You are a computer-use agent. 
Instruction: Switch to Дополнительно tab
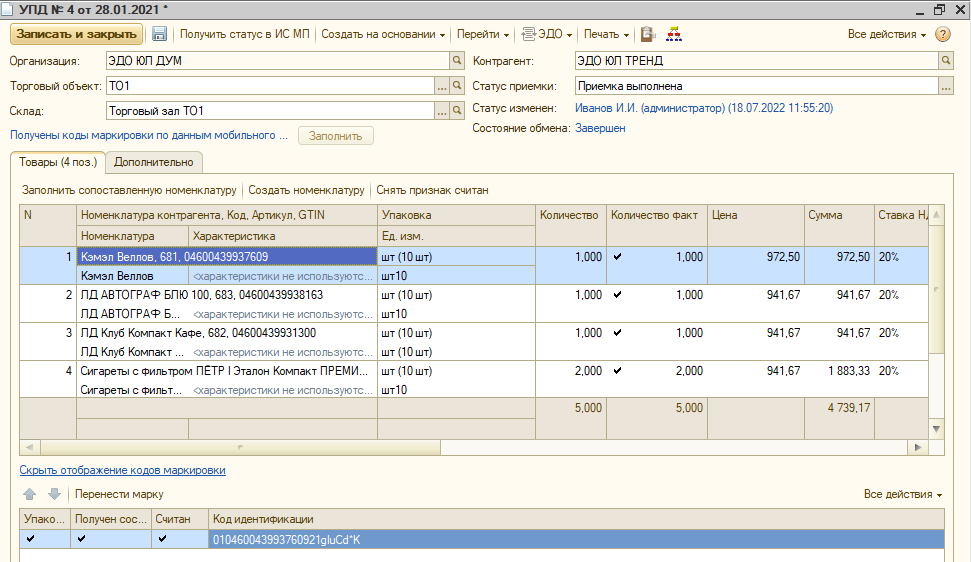[154, 162]
